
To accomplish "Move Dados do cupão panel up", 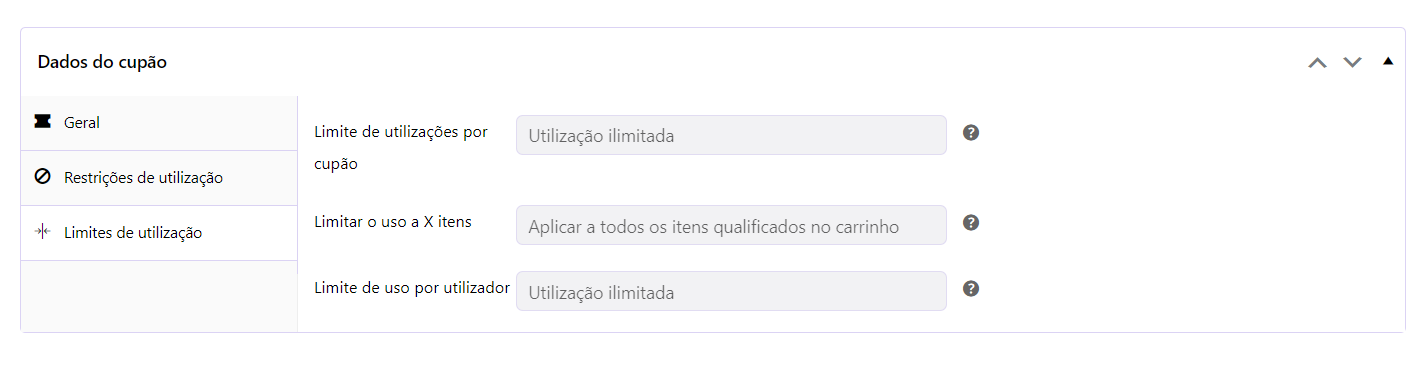I will tap(1318, 62).
